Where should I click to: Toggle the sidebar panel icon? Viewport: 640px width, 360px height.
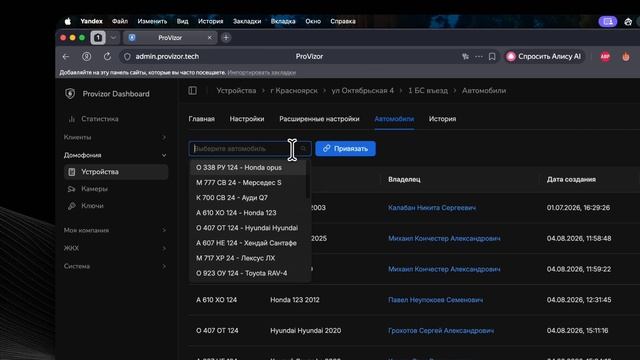193,91
